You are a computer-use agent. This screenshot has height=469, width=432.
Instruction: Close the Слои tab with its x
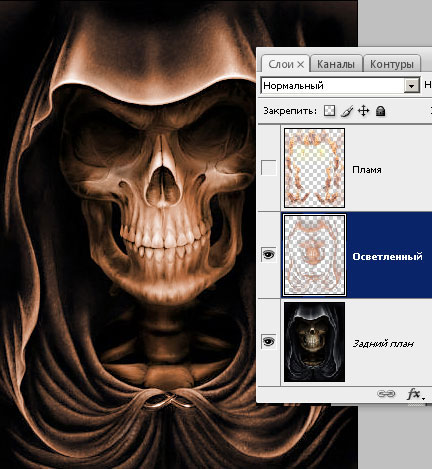300,64
